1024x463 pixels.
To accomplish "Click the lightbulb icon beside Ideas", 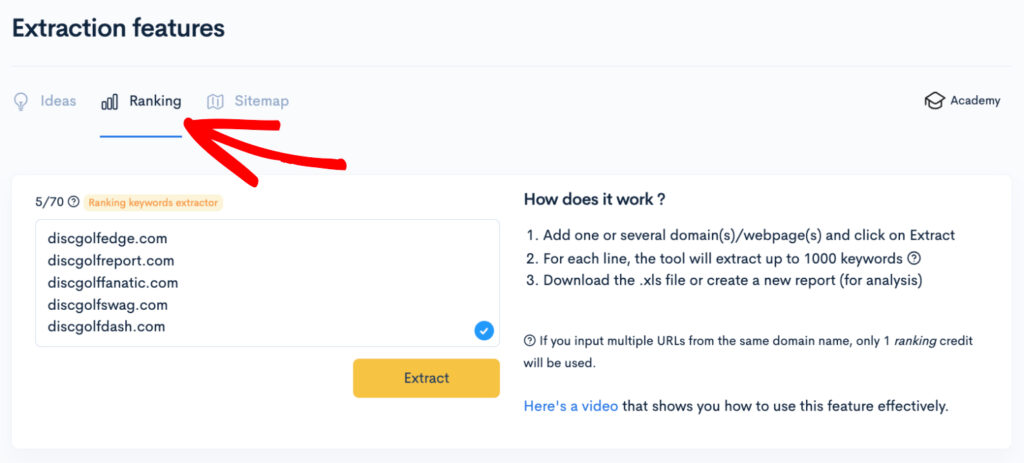I will click(x=20, y=101).
